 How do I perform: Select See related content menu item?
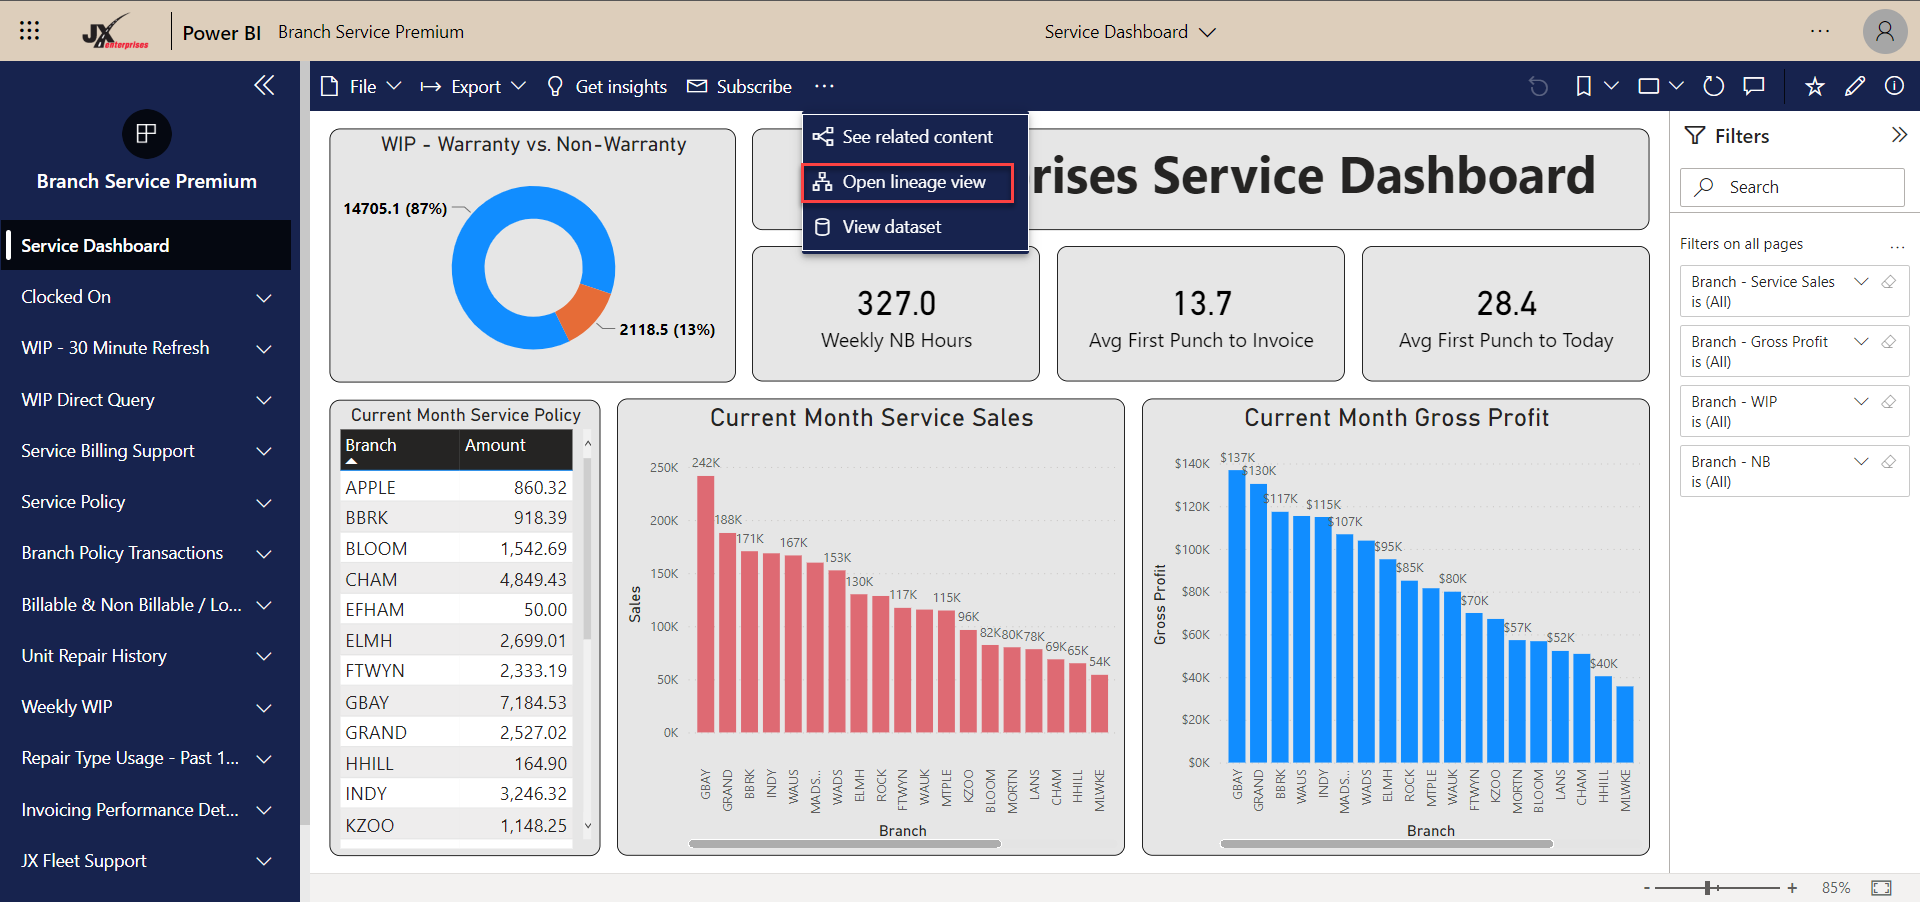915,137
